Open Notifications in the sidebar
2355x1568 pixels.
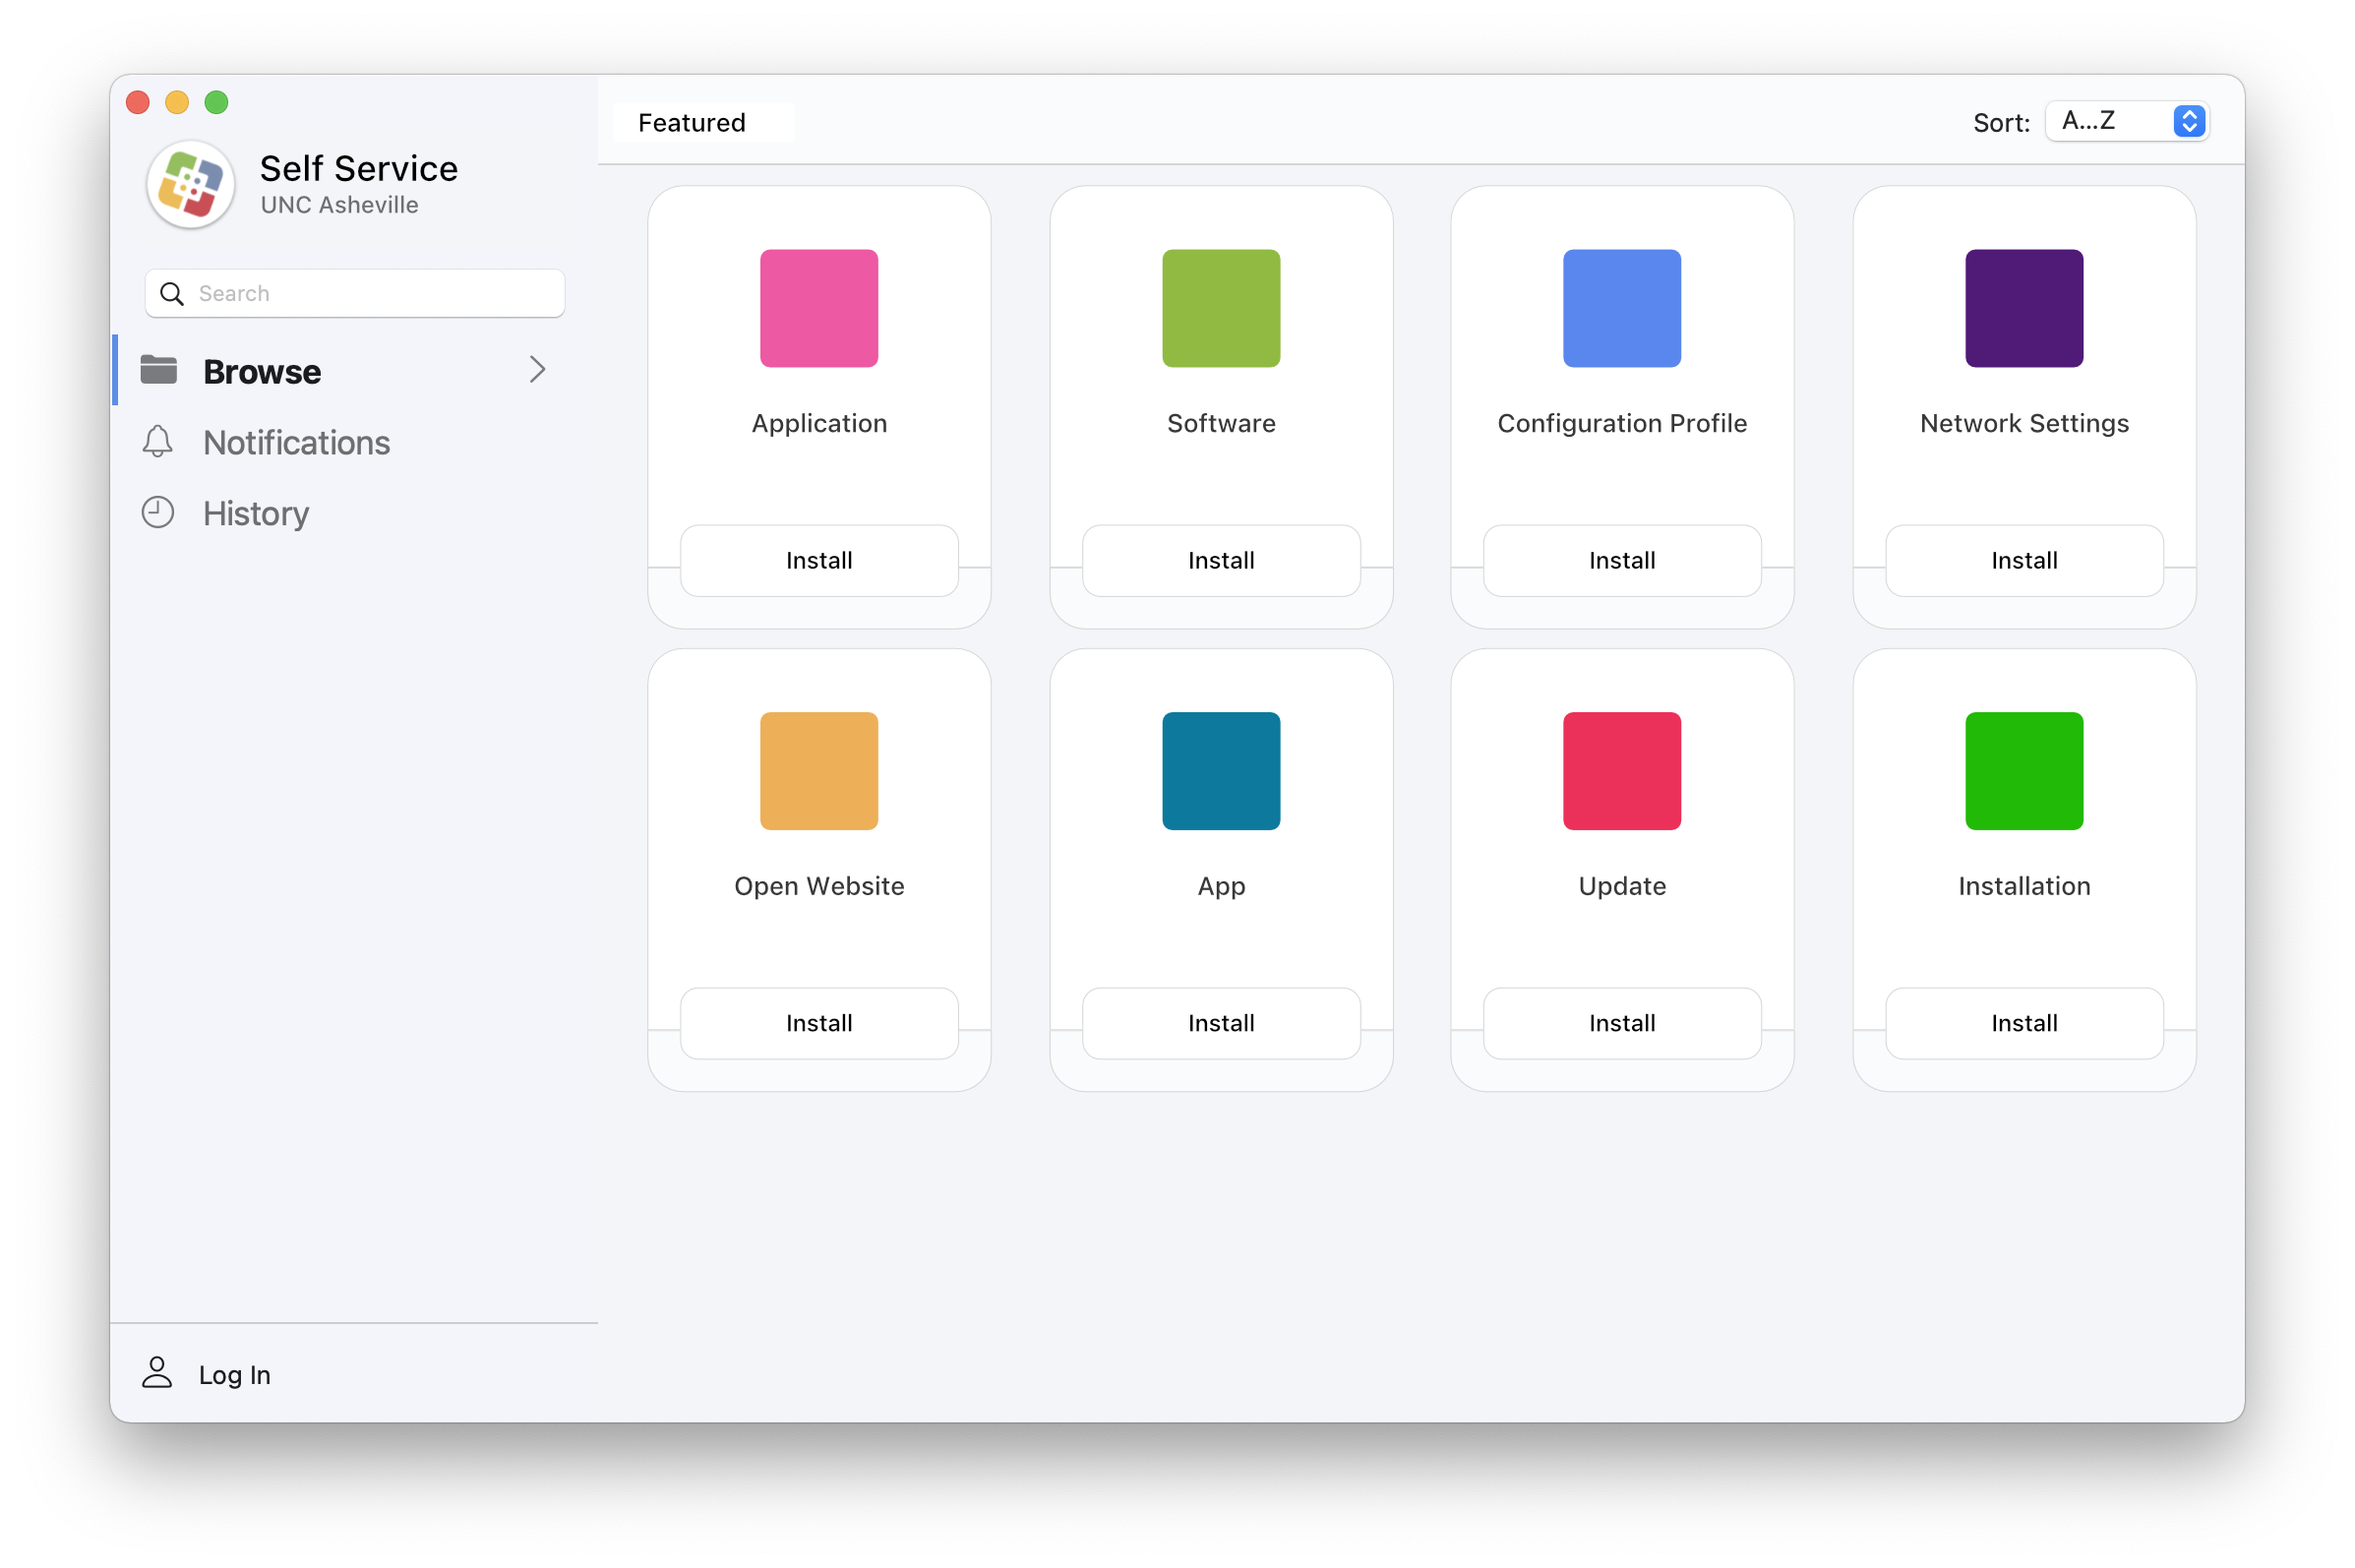click(296, 443)
